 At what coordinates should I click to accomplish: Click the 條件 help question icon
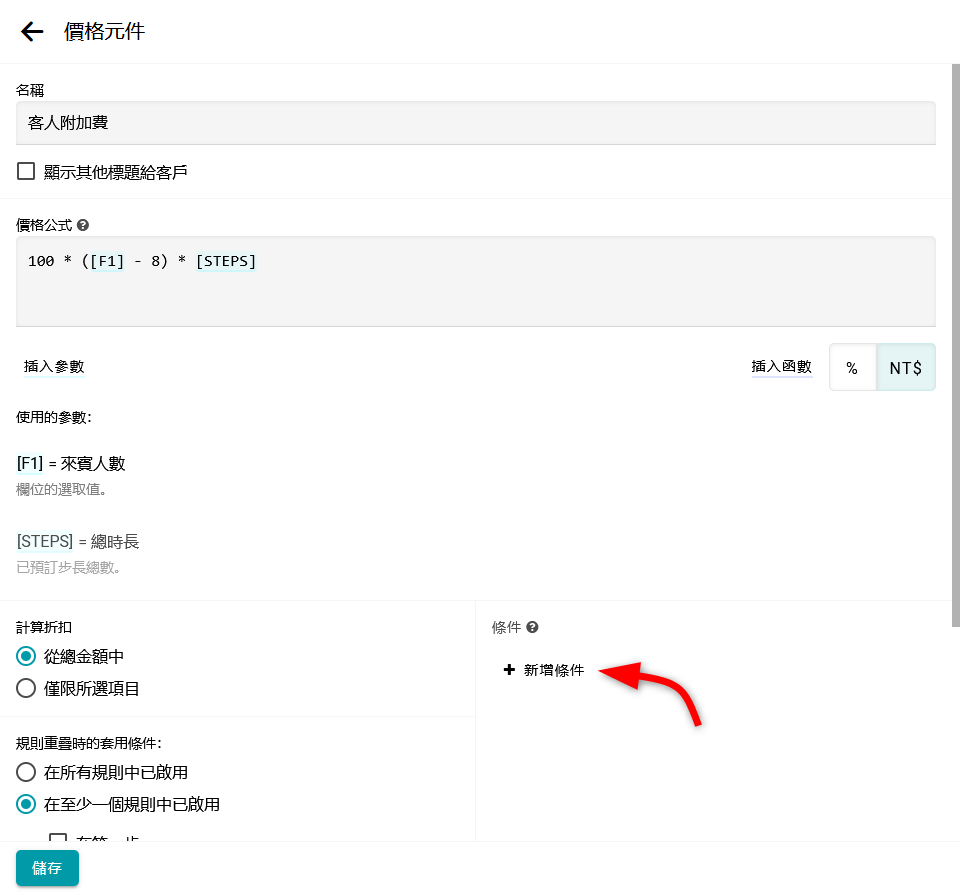[533, 627]
